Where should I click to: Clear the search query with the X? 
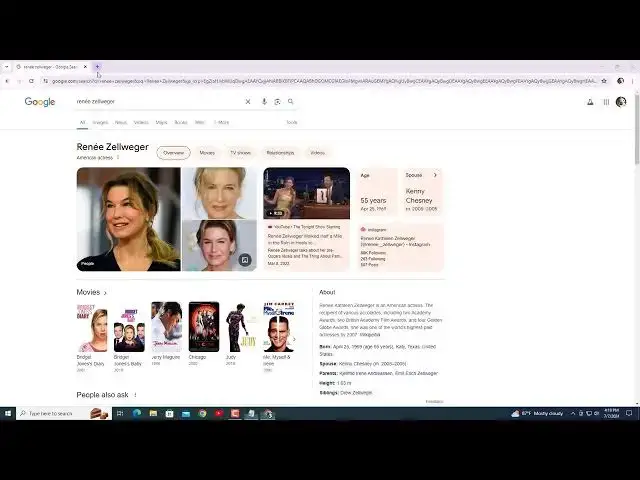pos(248,102)
